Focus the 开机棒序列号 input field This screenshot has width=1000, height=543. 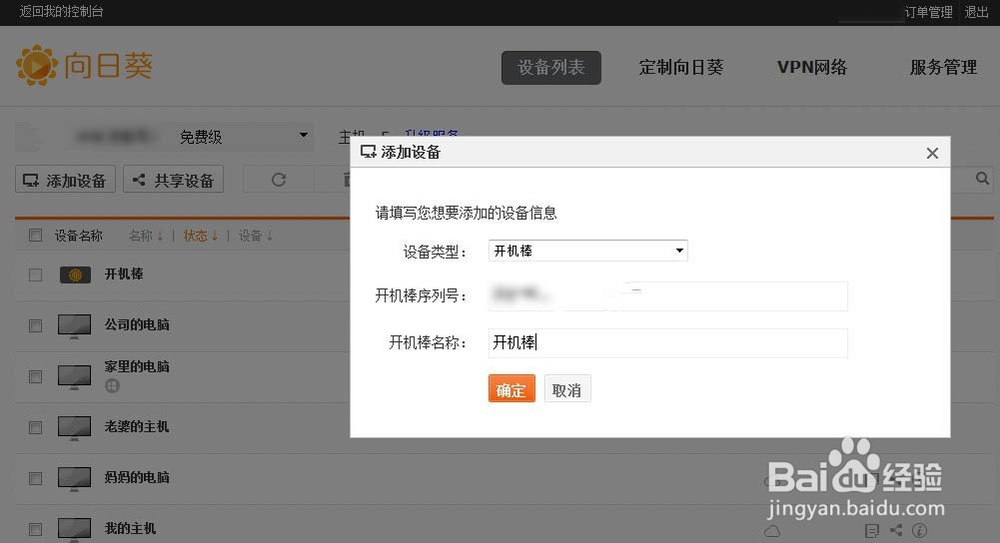pos(668,295)
